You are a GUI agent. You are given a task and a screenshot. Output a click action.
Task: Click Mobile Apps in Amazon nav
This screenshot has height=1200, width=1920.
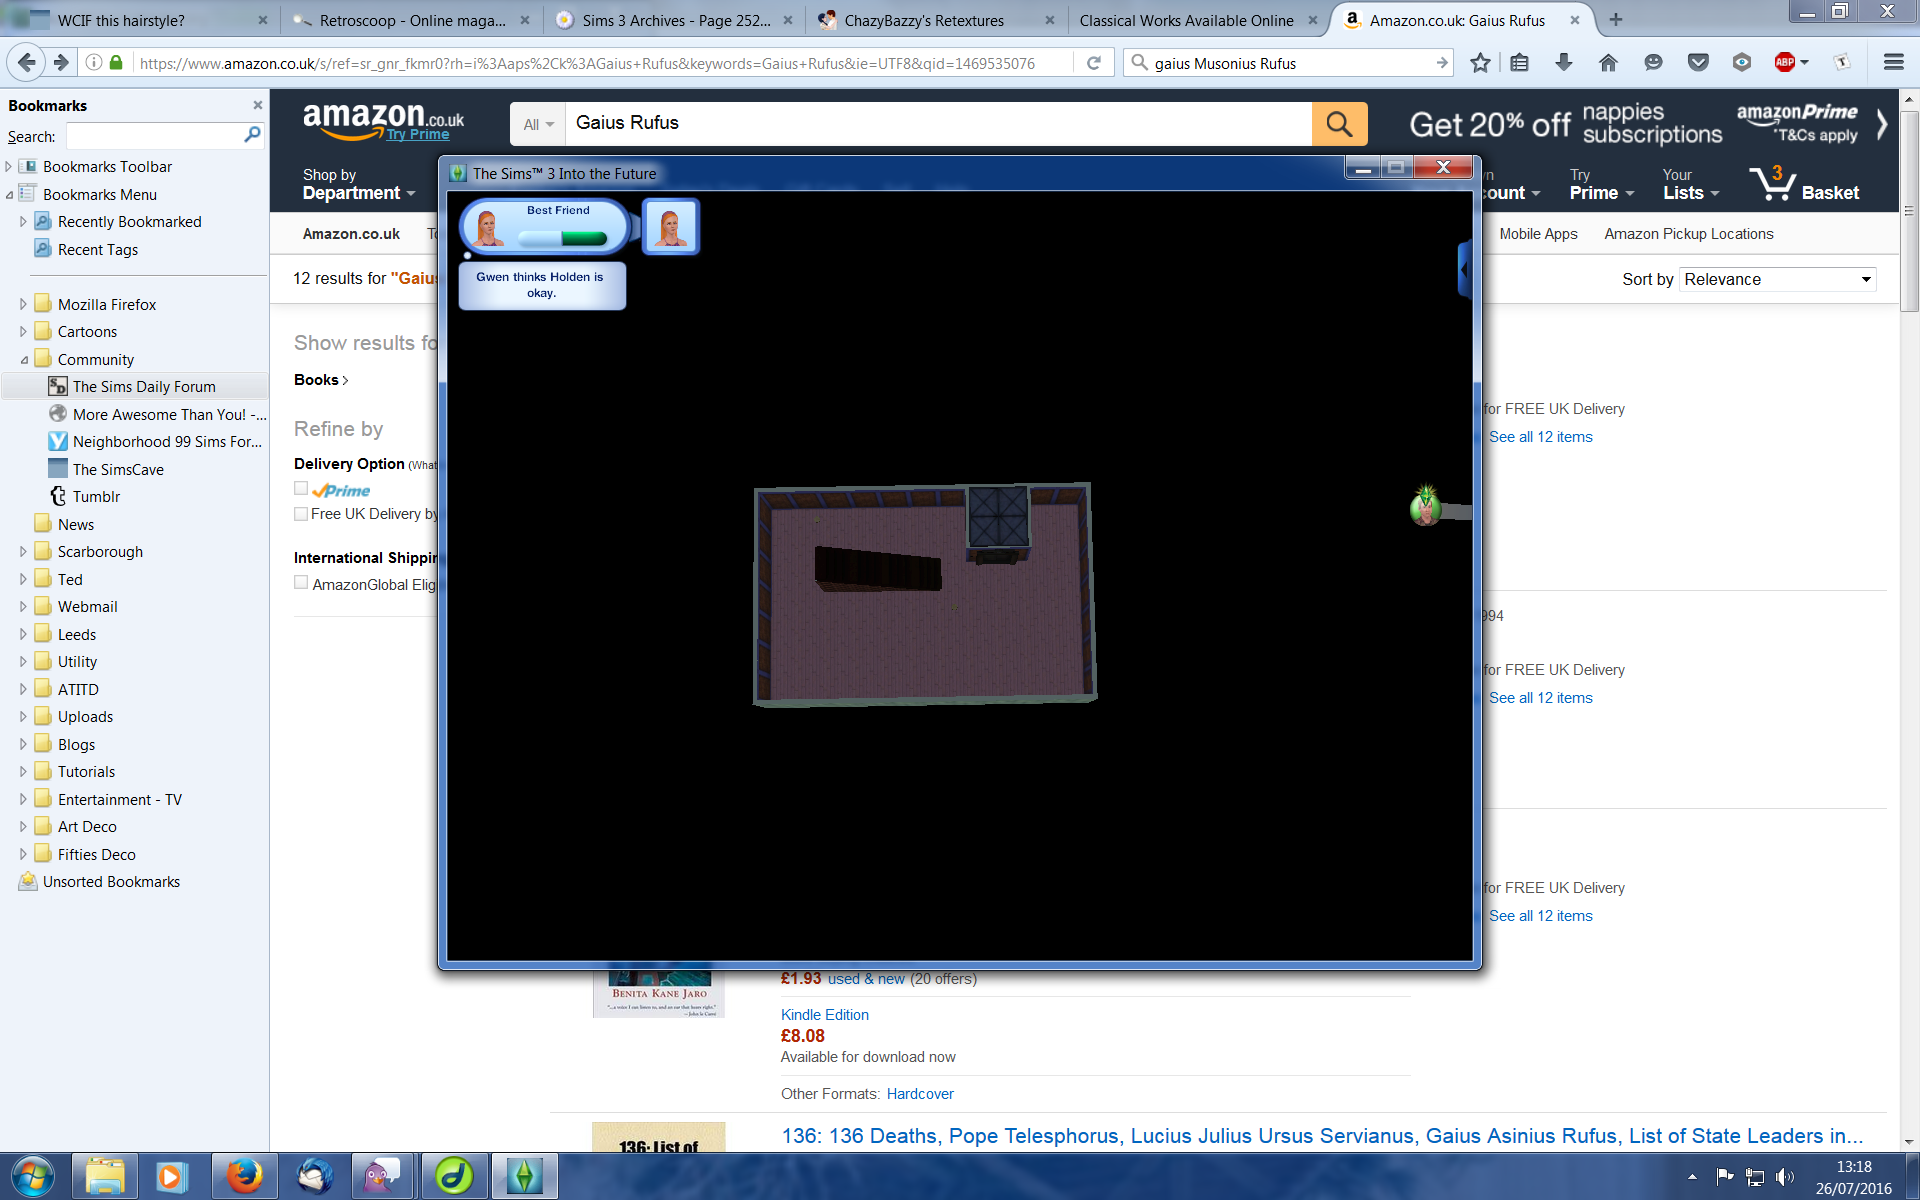[1538, 234]
